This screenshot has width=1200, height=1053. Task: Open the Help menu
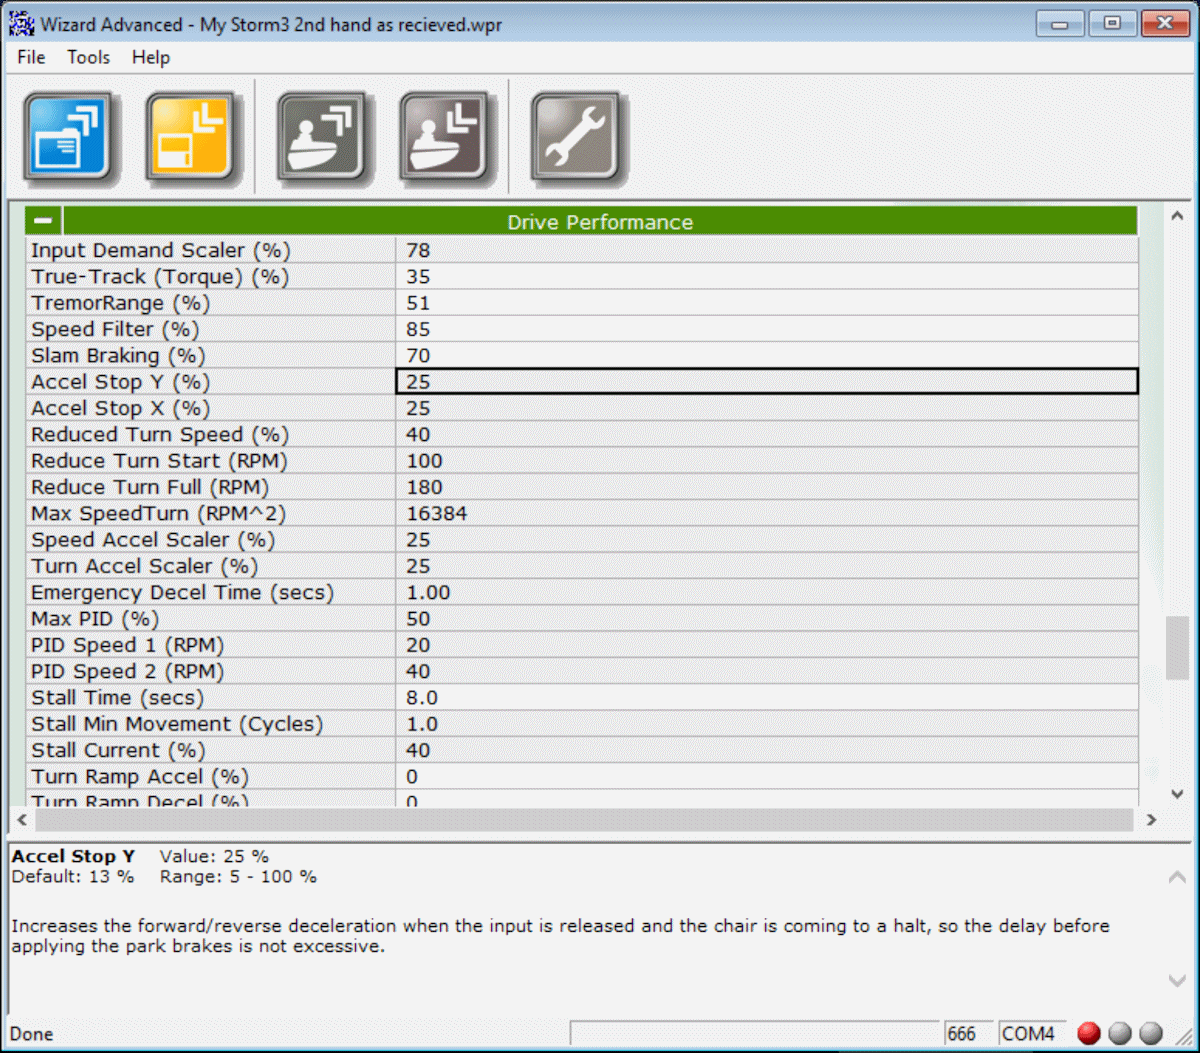click(150, 57)
